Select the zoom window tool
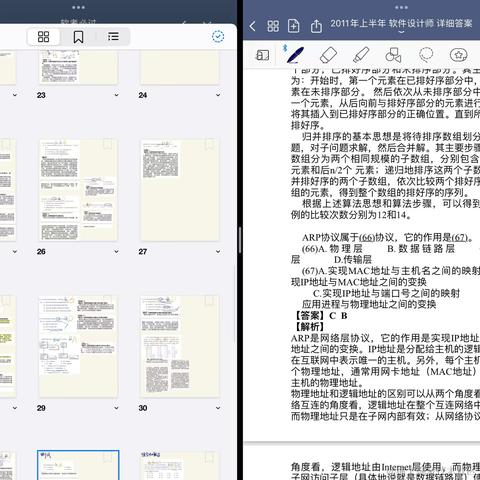The width and height of the screenshot is (480, 480). [262, 55]
